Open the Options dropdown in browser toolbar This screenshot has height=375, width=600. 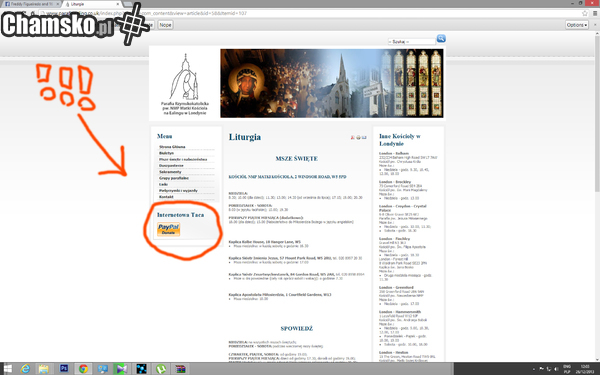point(577,25)
